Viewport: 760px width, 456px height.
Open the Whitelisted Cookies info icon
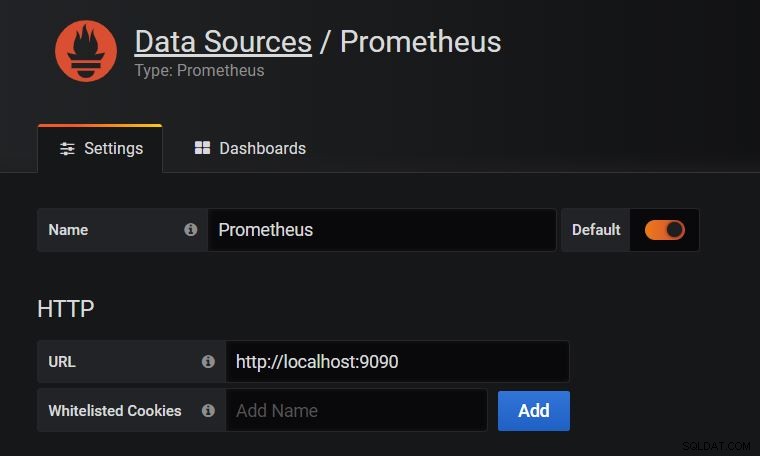click(x=208, y=410)
